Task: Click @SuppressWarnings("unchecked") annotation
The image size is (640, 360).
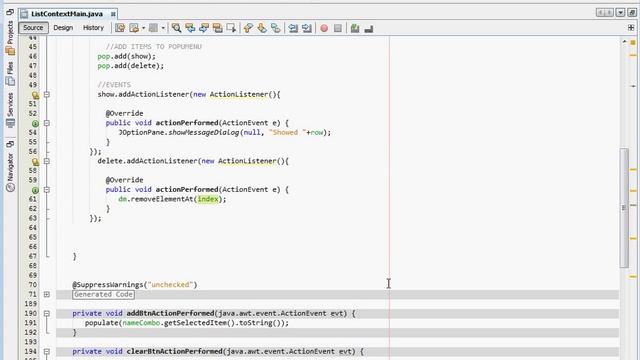Action: (135, 284)
